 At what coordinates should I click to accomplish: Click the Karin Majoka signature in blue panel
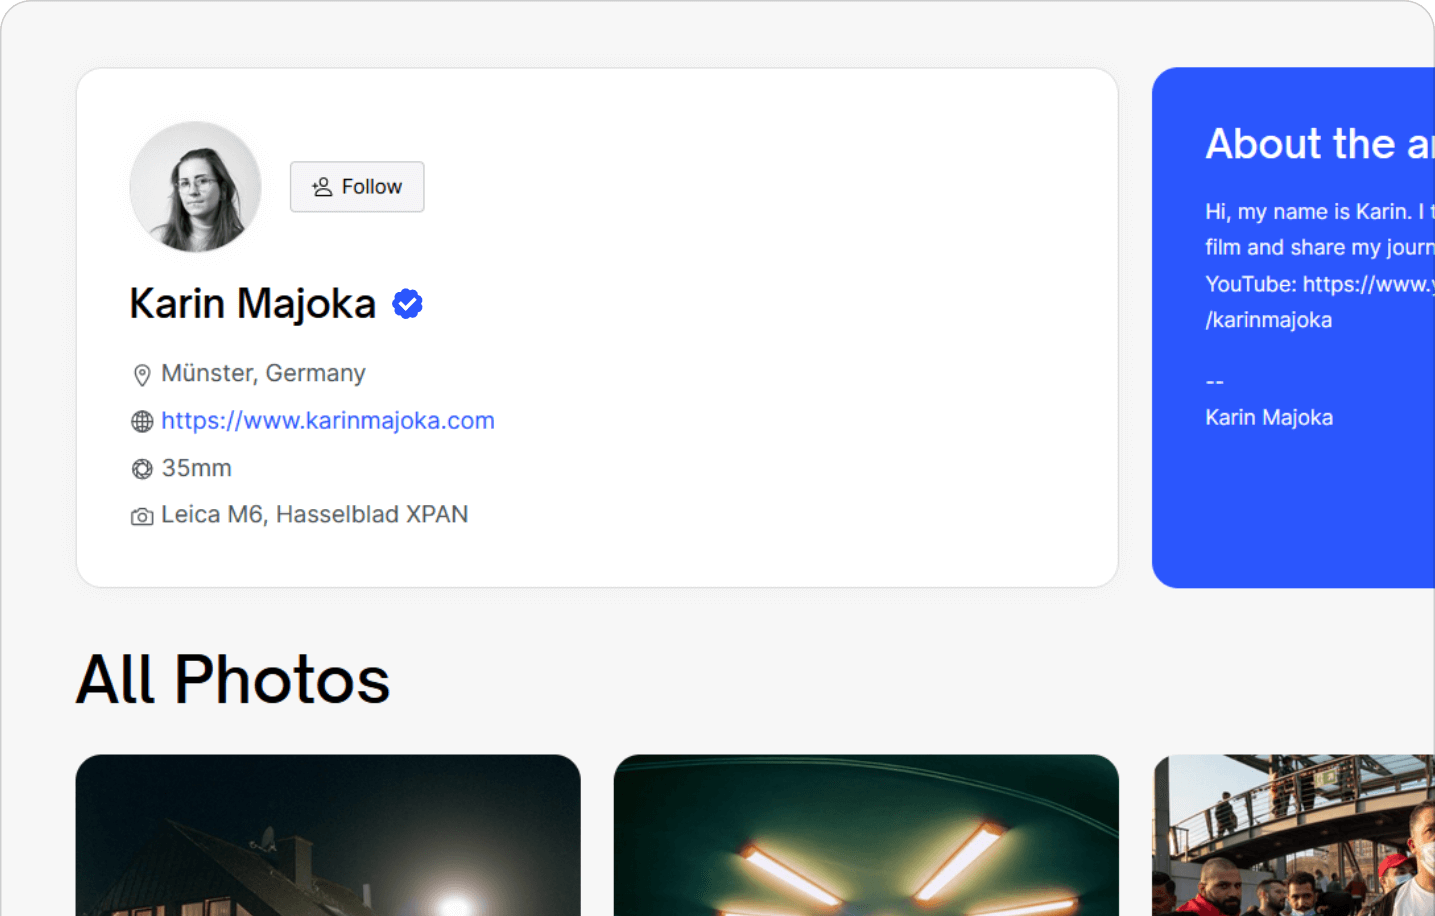[1269, 418]
